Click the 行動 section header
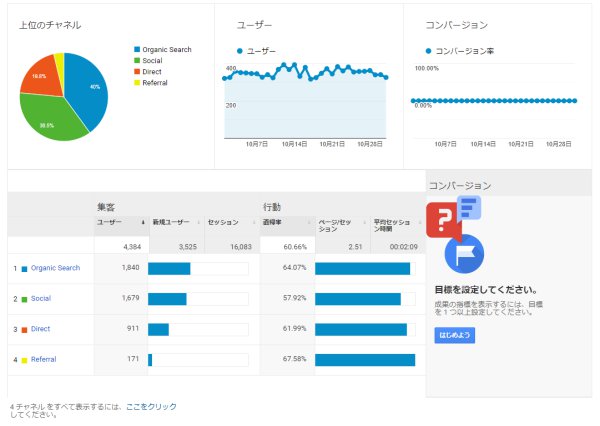Image resolution: width=600 pixels, height=426 pixels. pos(272,207)
